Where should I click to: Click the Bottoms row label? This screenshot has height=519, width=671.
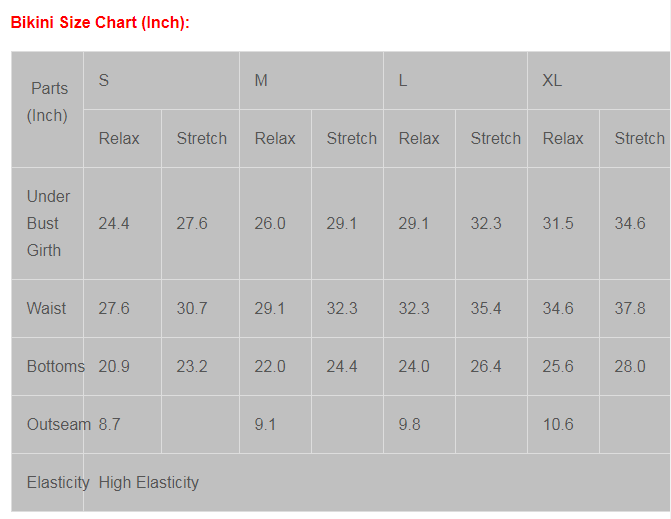click(56, 366)
